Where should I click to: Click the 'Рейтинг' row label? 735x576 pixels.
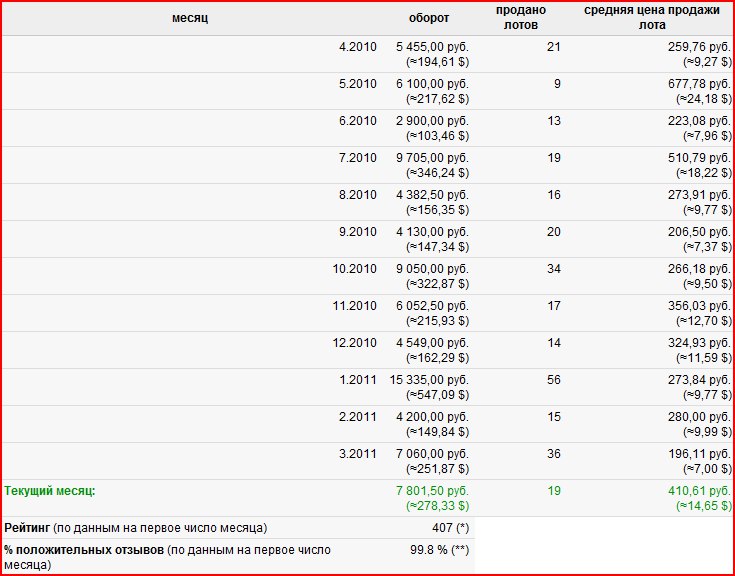(27, 528)
